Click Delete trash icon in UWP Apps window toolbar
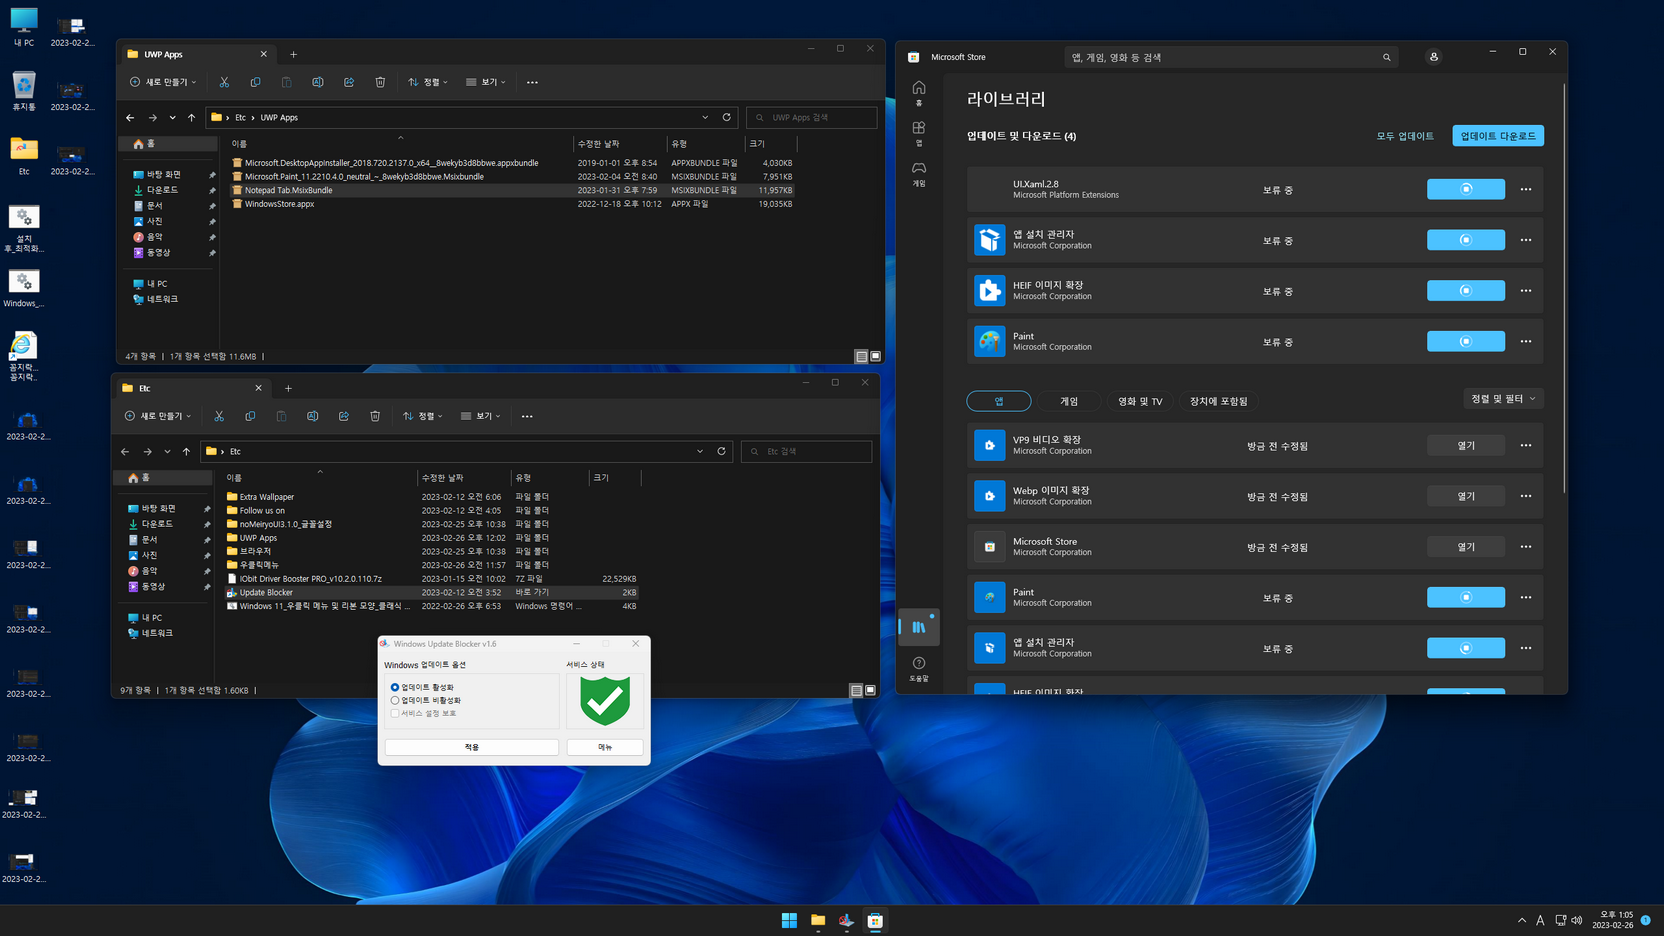 [380, 82]
